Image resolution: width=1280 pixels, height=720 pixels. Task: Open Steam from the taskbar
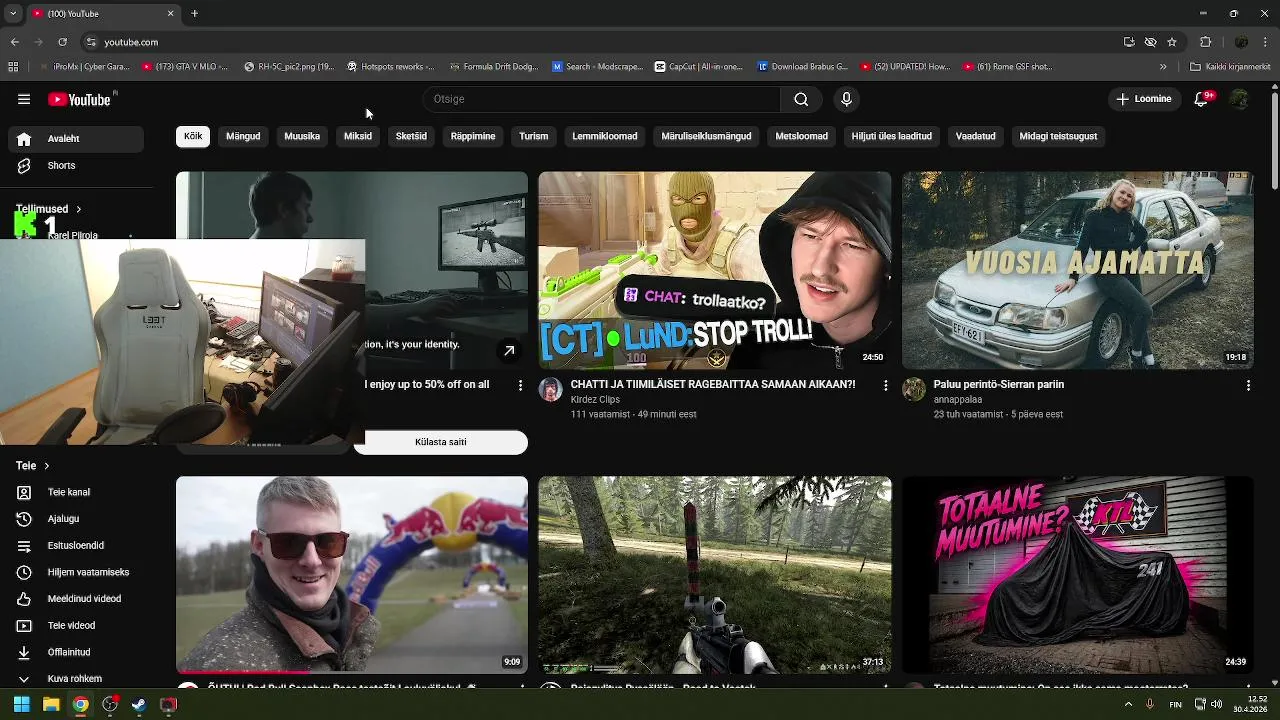point(139,704)
